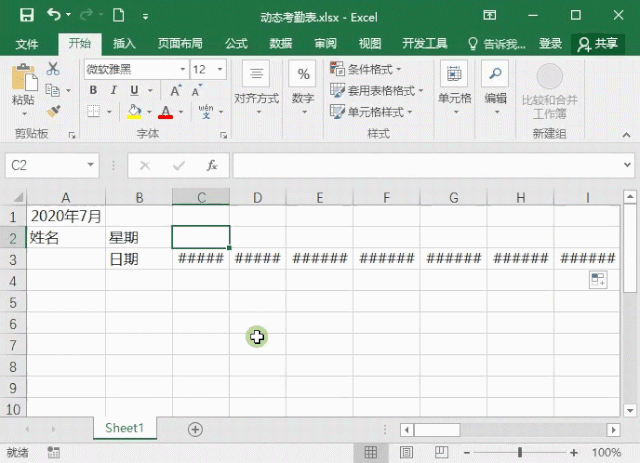This screenshot has height=463, width=640.
Task: Select all cells with the corner triangle
Action: (x=17, y=198)
